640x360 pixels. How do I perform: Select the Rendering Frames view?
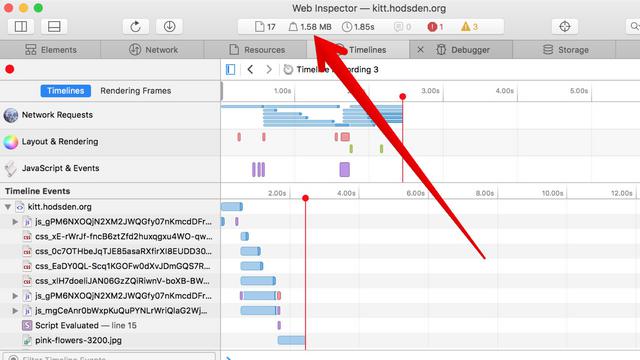136,91
